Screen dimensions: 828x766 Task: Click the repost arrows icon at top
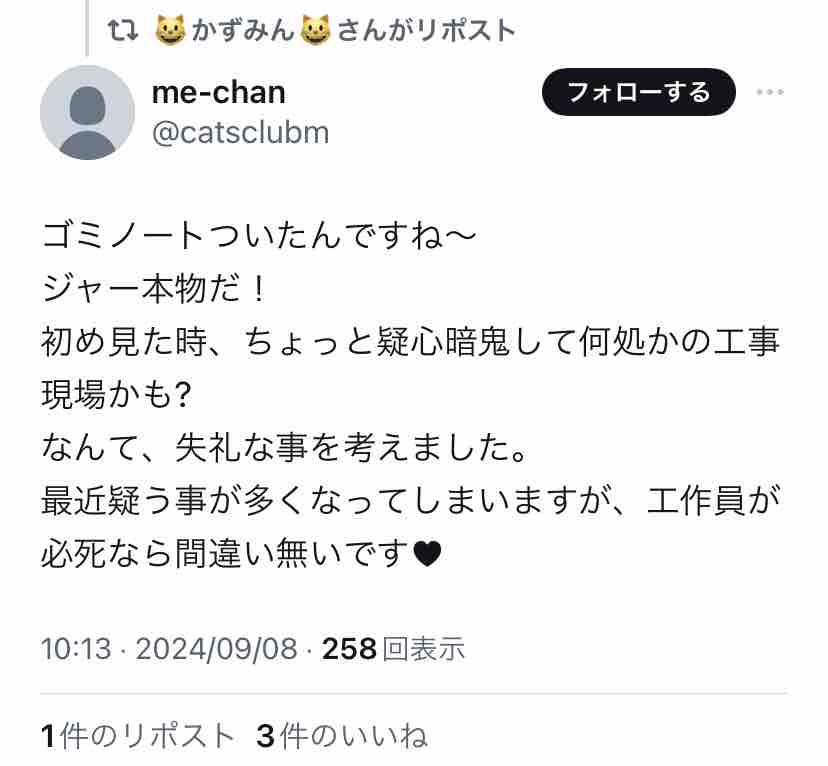tap(122, 30)
